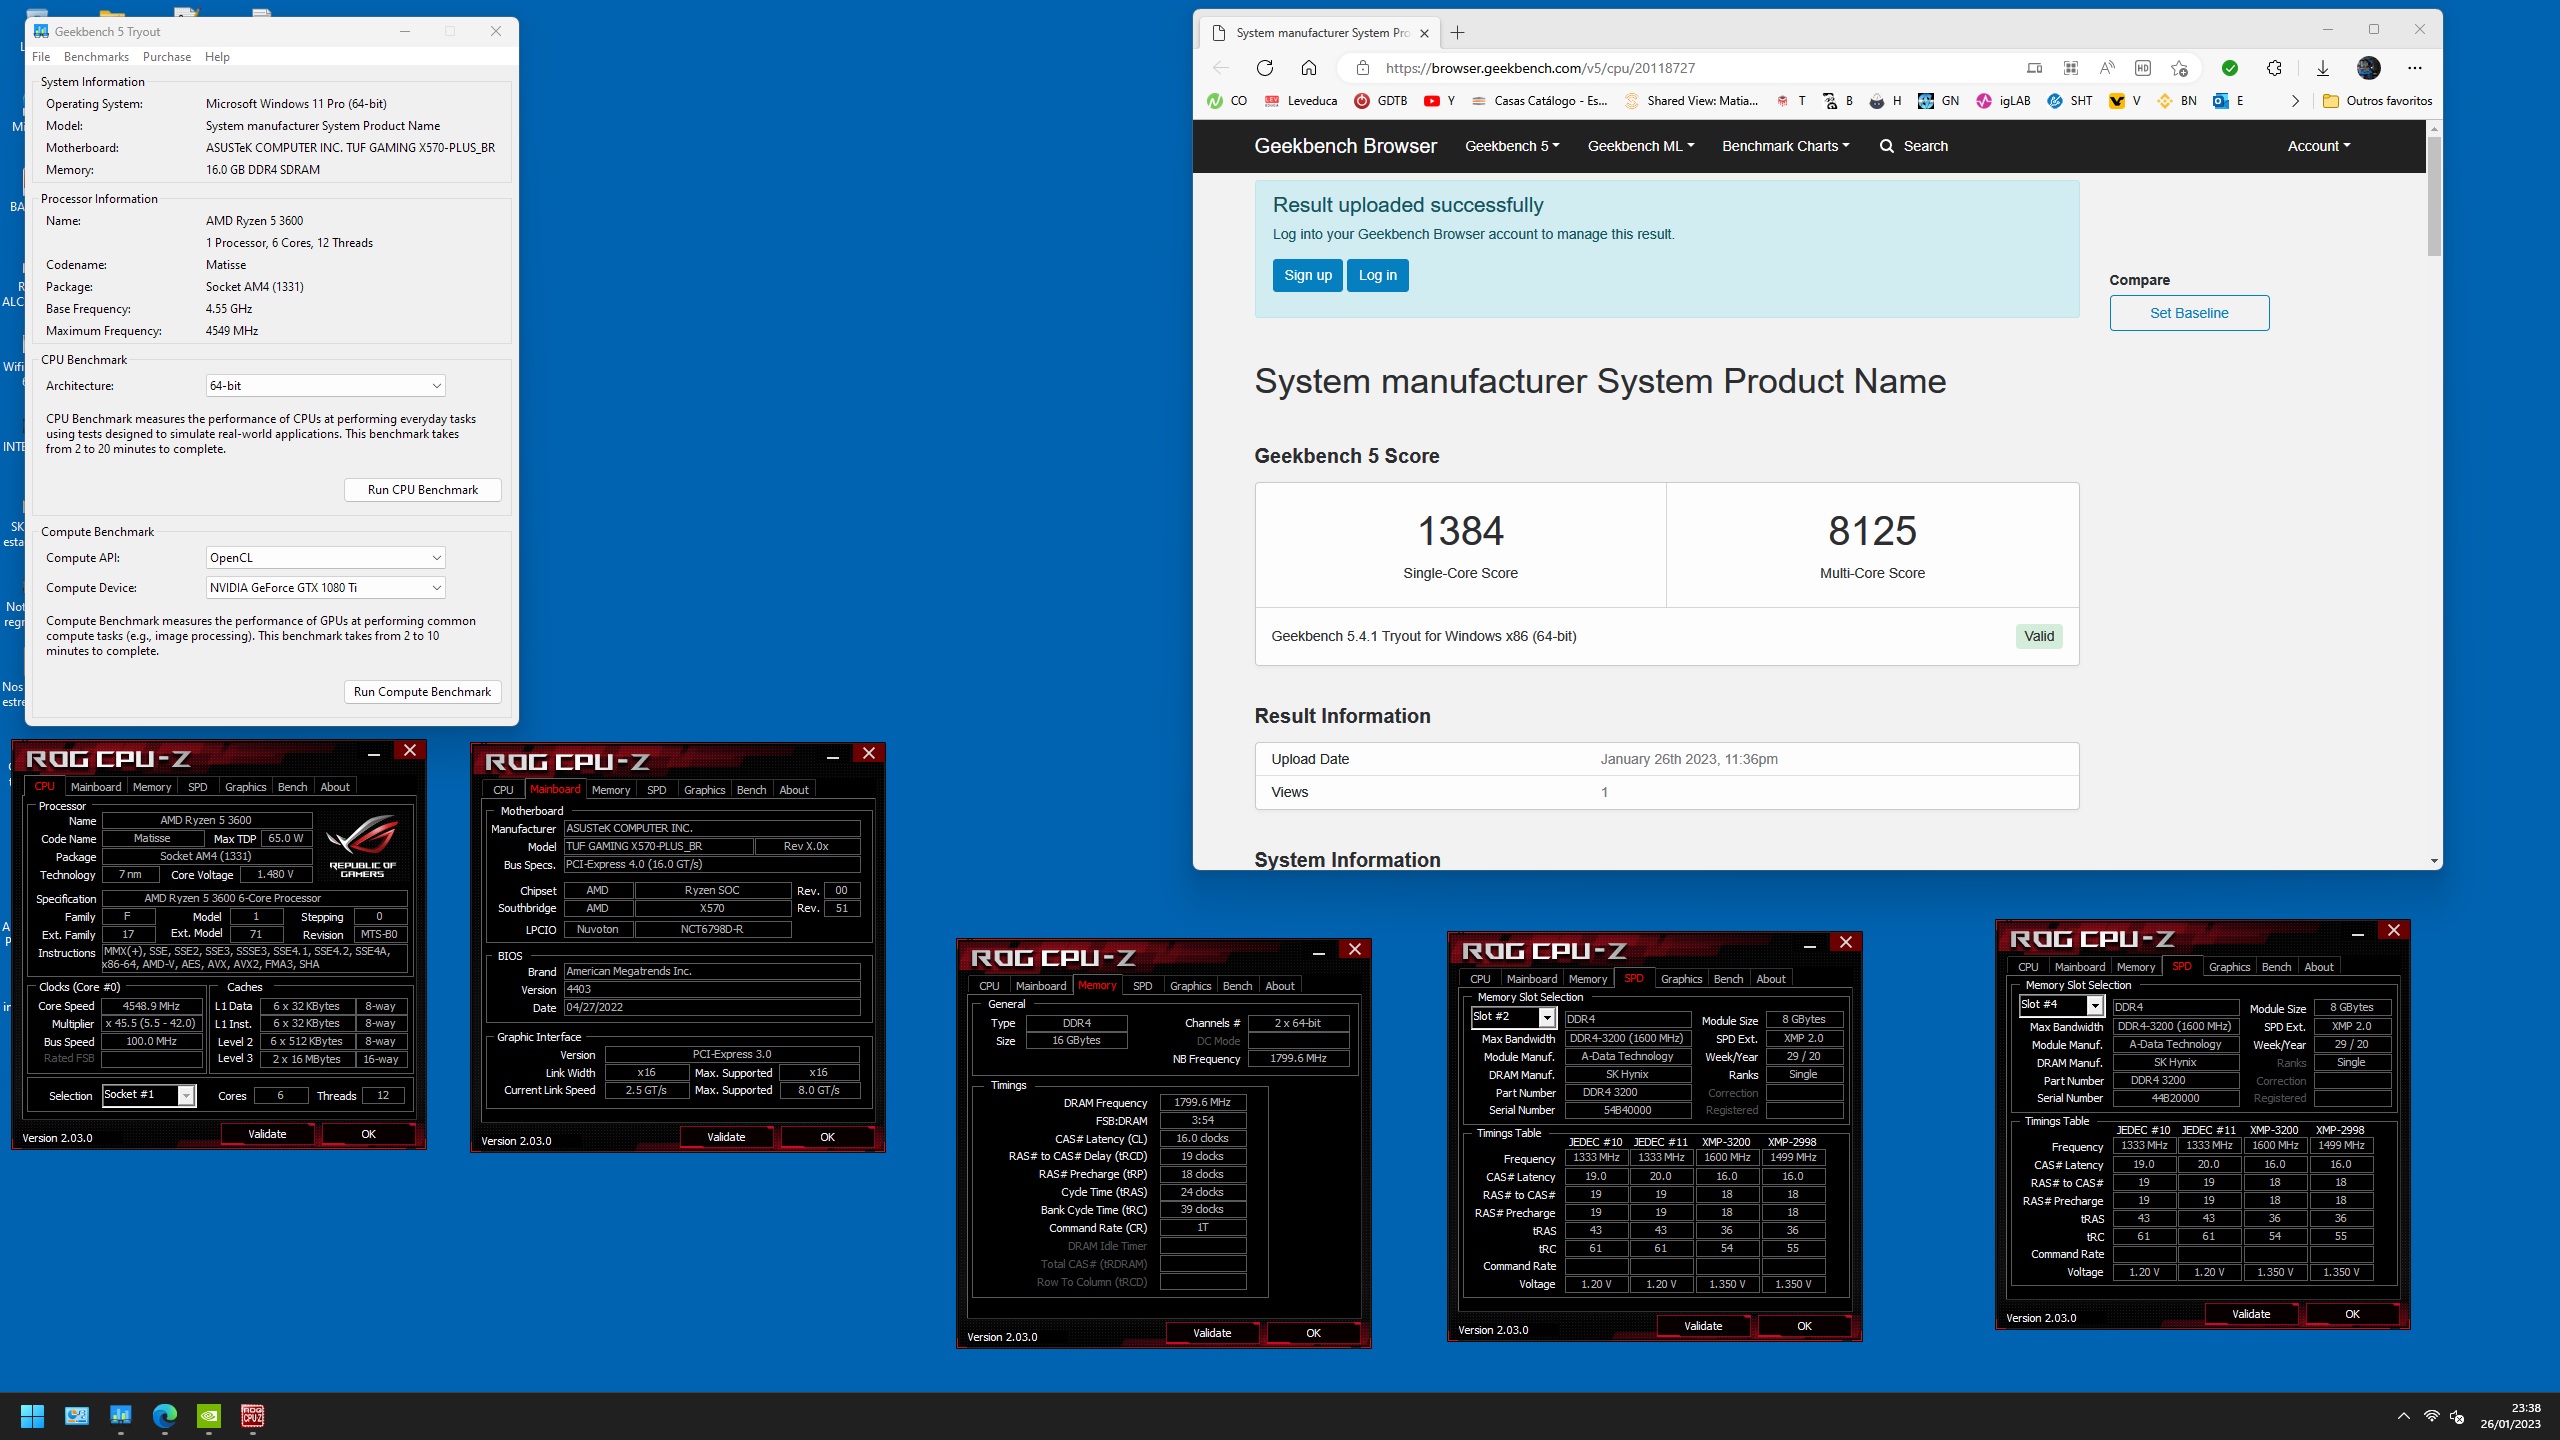Click the QR code grid icon in address bar
The width and height of the screenshot is (2560, 1440).
point(2070,68)
